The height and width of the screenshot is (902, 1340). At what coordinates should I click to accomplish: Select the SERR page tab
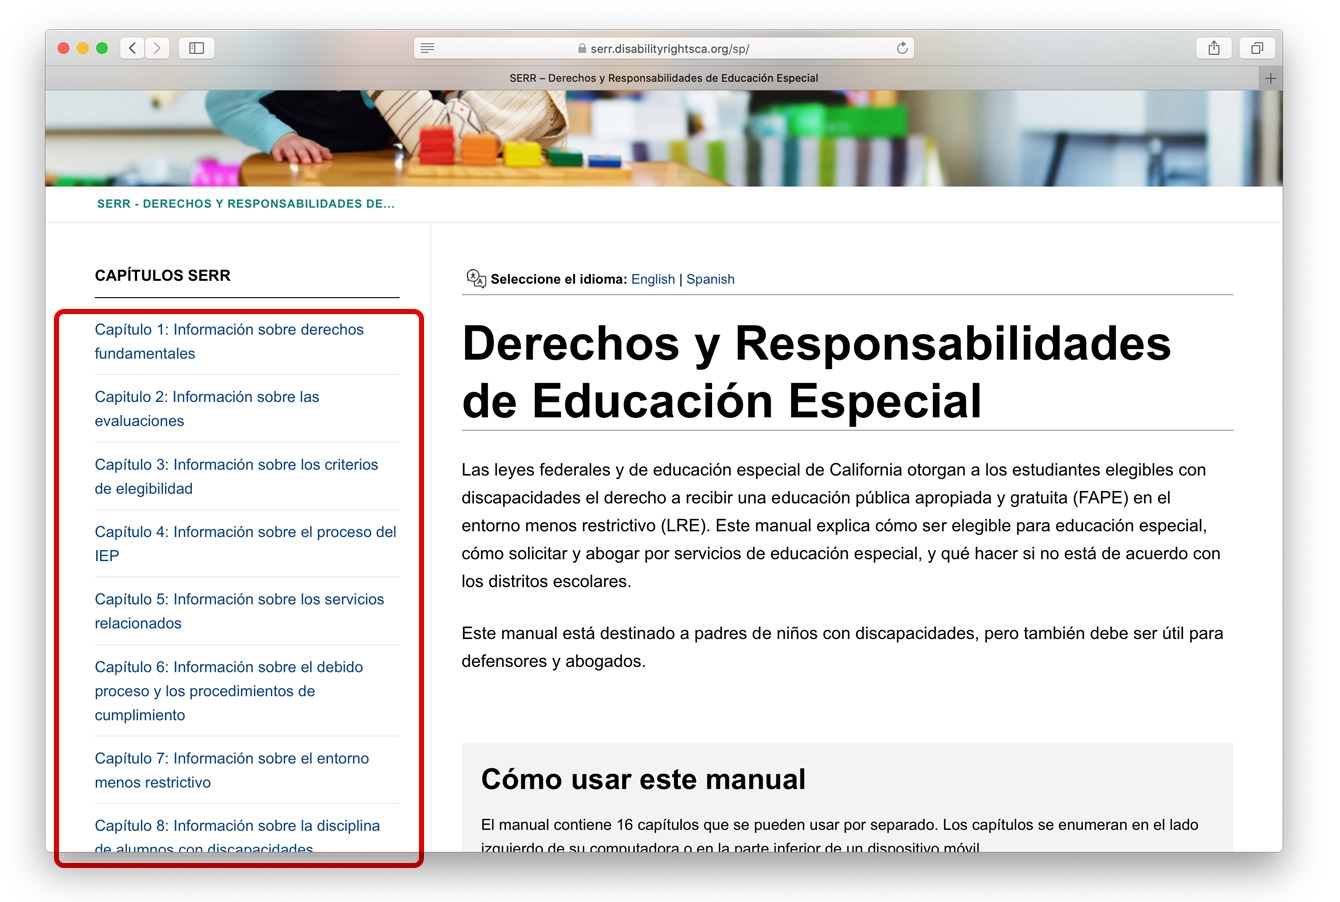663,78
